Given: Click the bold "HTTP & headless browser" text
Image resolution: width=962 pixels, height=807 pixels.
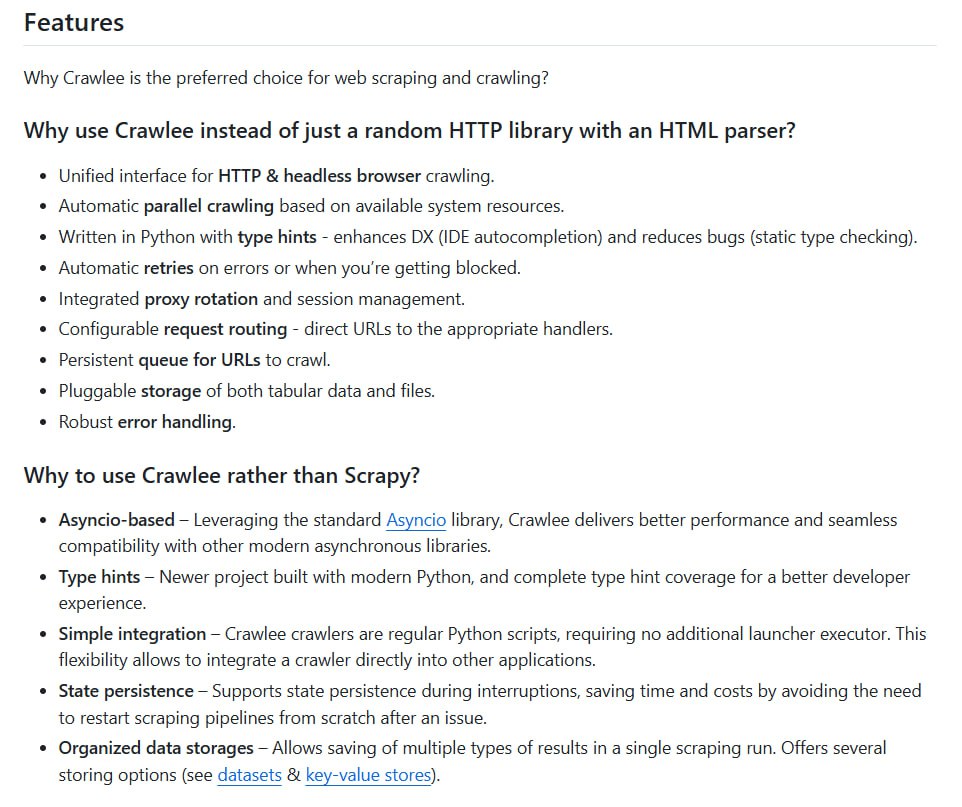Looking at the screenshot, I should (x=320, y=176).
